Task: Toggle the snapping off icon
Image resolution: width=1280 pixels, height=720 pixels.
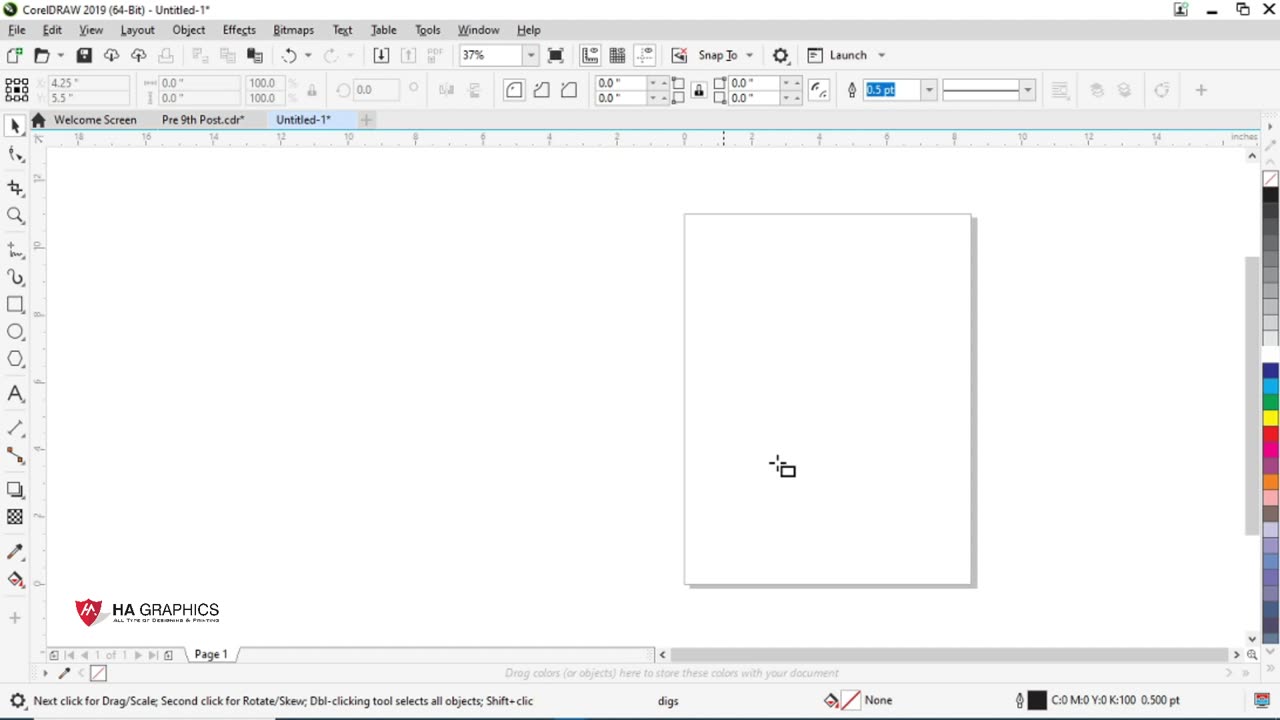Action: tap(679, 55)
